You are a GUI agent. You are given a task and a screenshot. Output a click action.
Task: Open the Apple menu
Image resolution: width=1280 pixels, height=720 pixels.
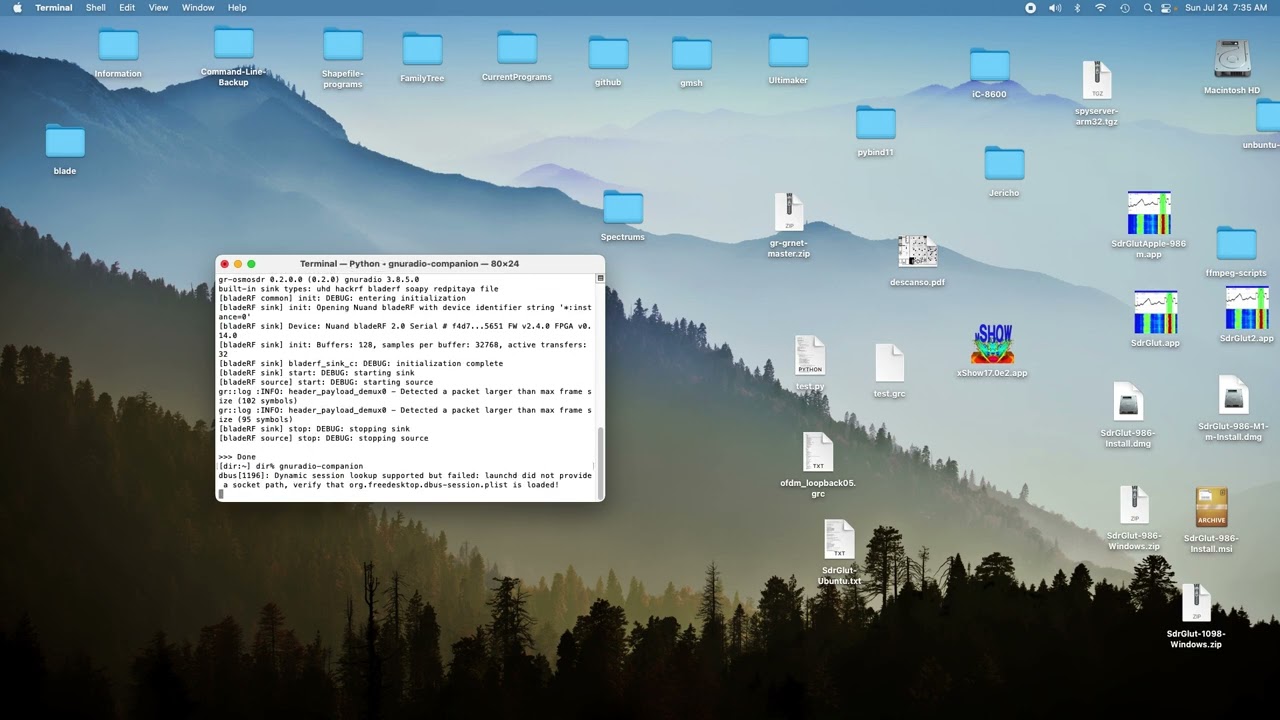[17, 7]
